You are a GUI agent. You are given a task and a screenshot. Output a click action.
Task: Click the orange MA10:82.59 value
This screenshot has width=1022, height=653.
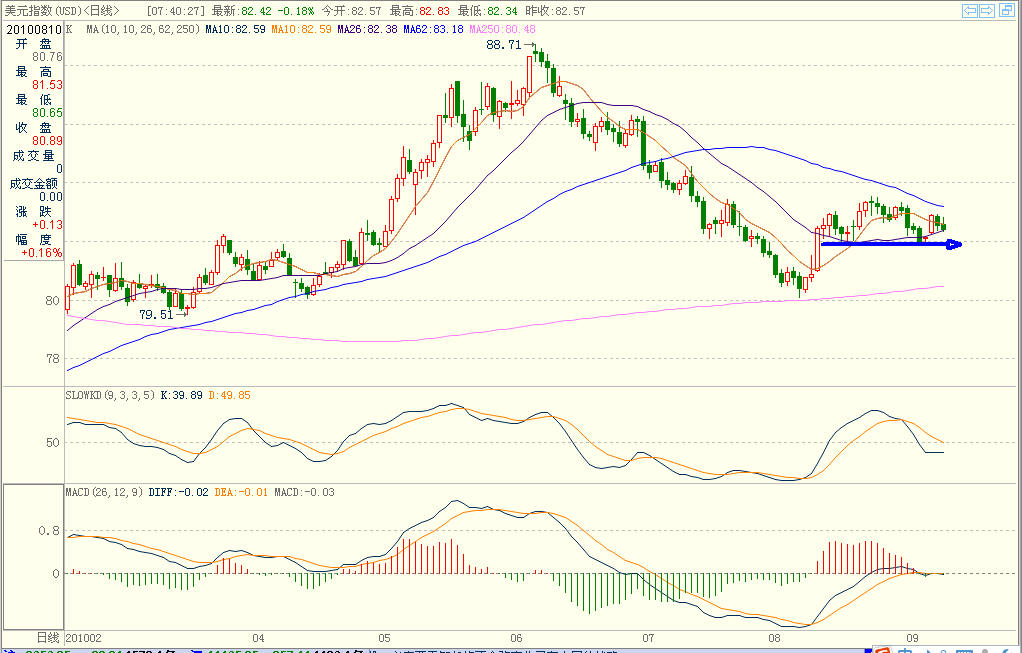pyautogui.click(x=301, y=29)
